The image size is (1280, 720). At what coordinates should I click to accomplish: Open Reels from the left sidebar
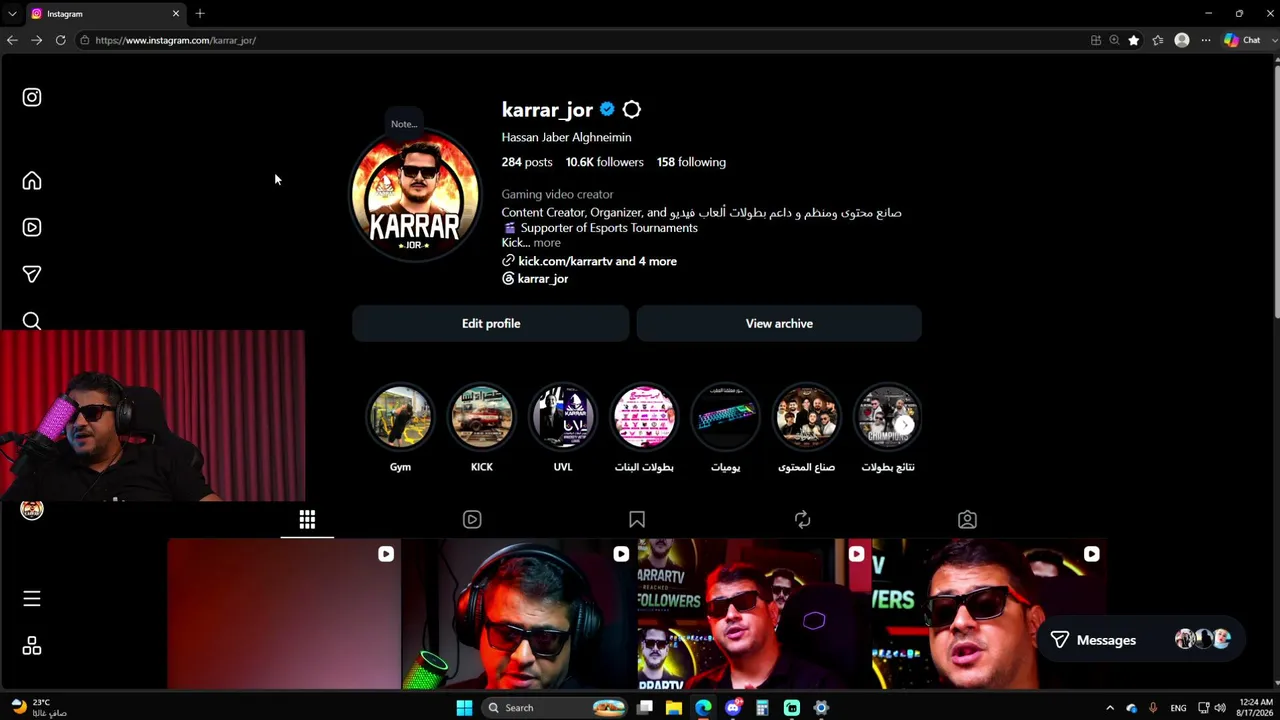(32, 227)
